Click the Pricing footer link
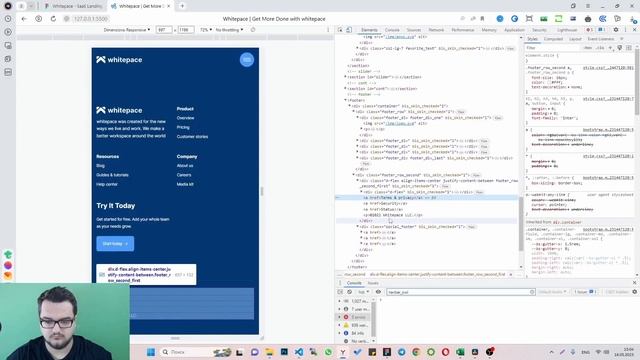 pyautogui.click(x=183, y=127)
